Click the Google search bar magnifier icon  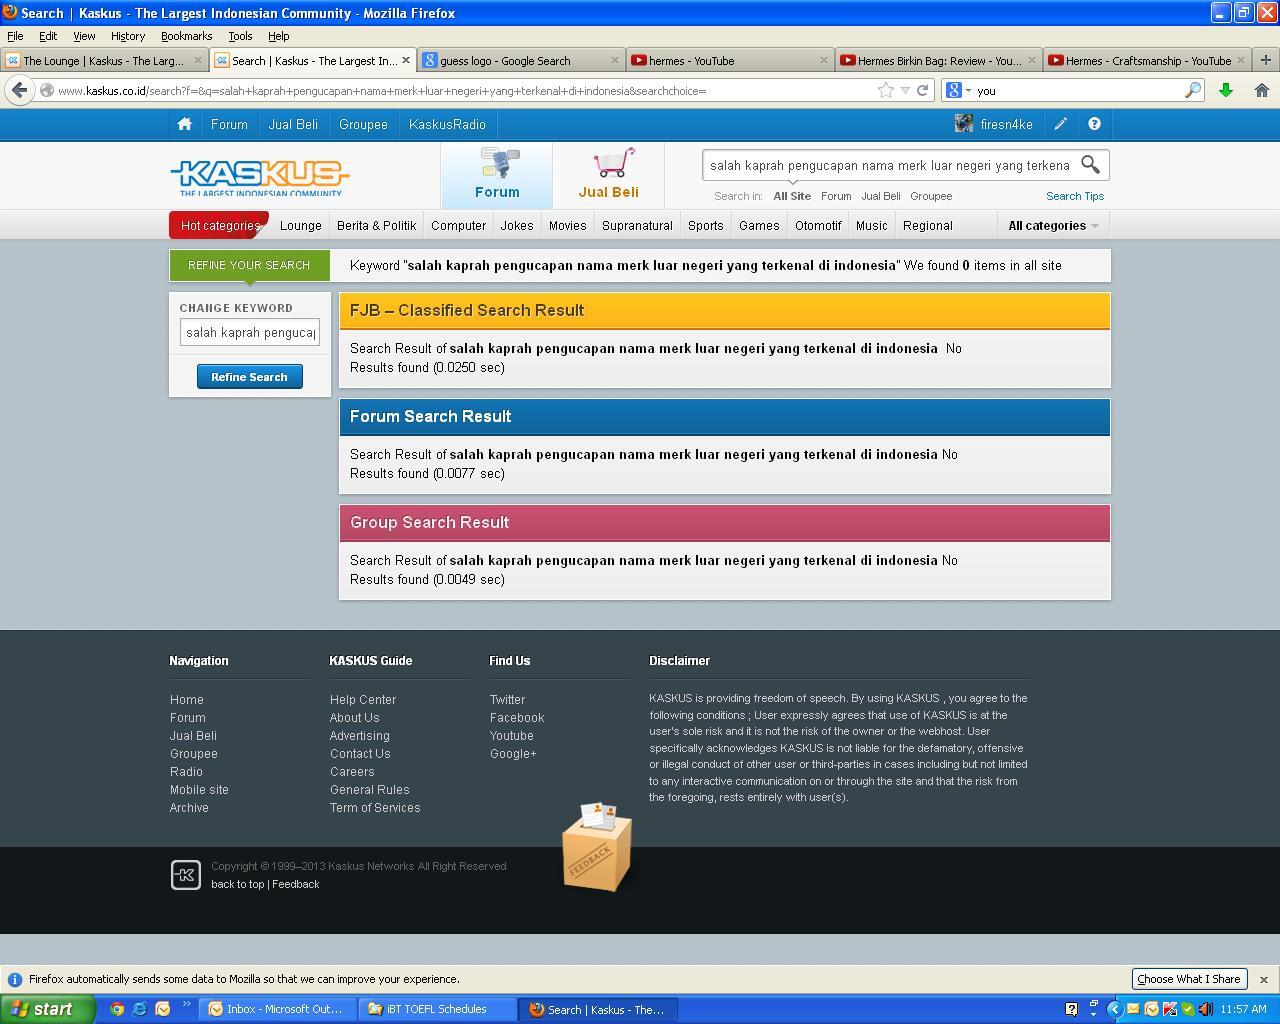pyautogui.click(x=1192, y=90)
